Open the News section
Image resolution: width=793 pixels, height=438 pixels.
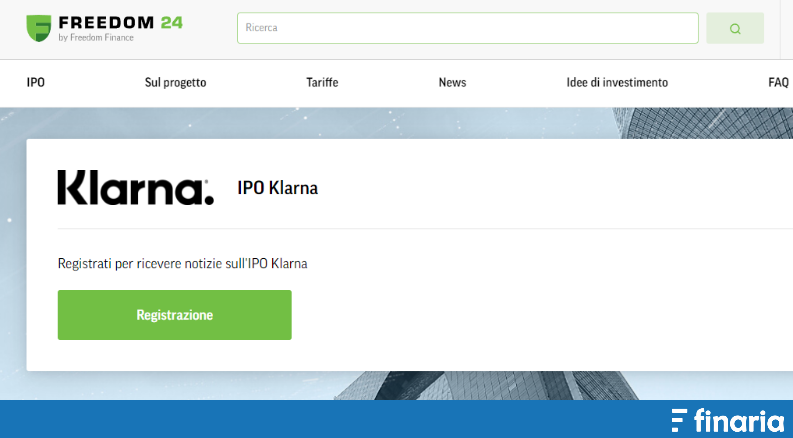[x=452, y=82]
